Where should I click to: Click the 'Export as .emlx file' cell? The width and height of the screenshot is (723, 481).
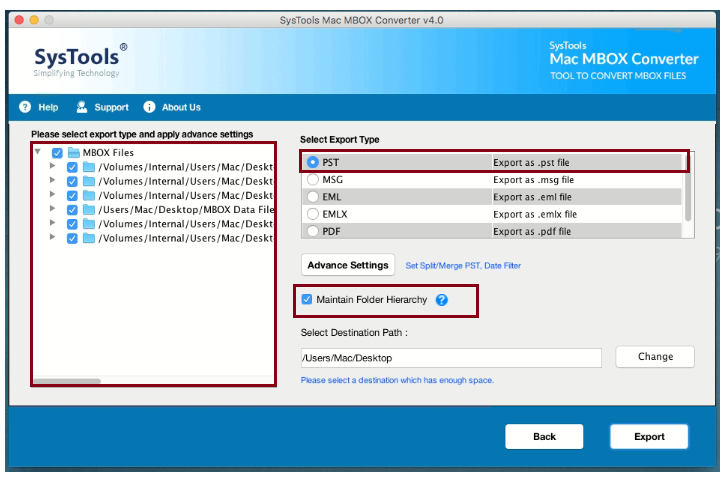[535, 214]
